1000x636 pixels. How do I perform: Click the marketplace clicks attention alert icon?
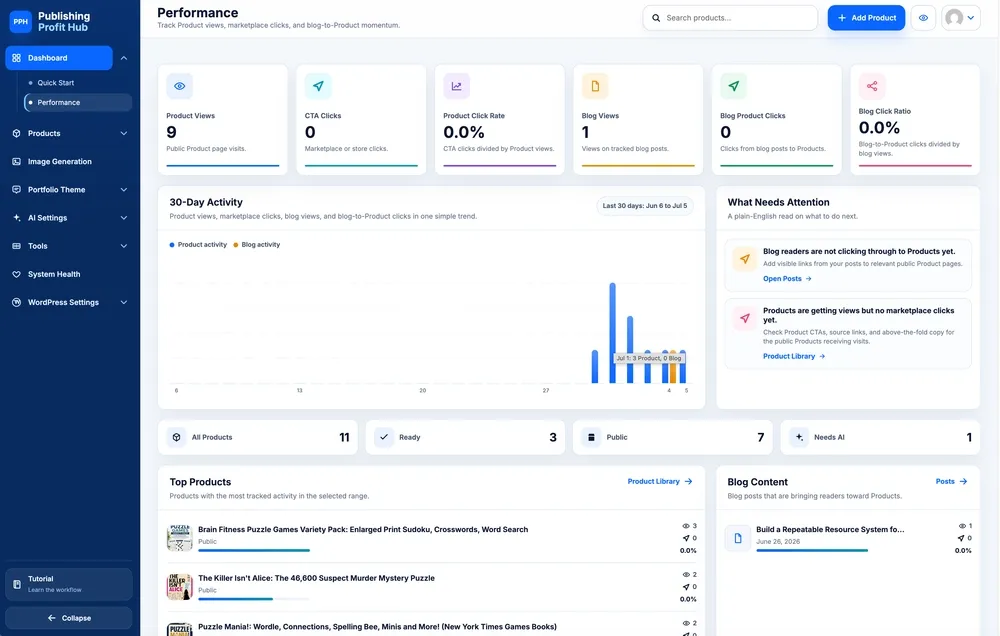(x=745, y=318)
